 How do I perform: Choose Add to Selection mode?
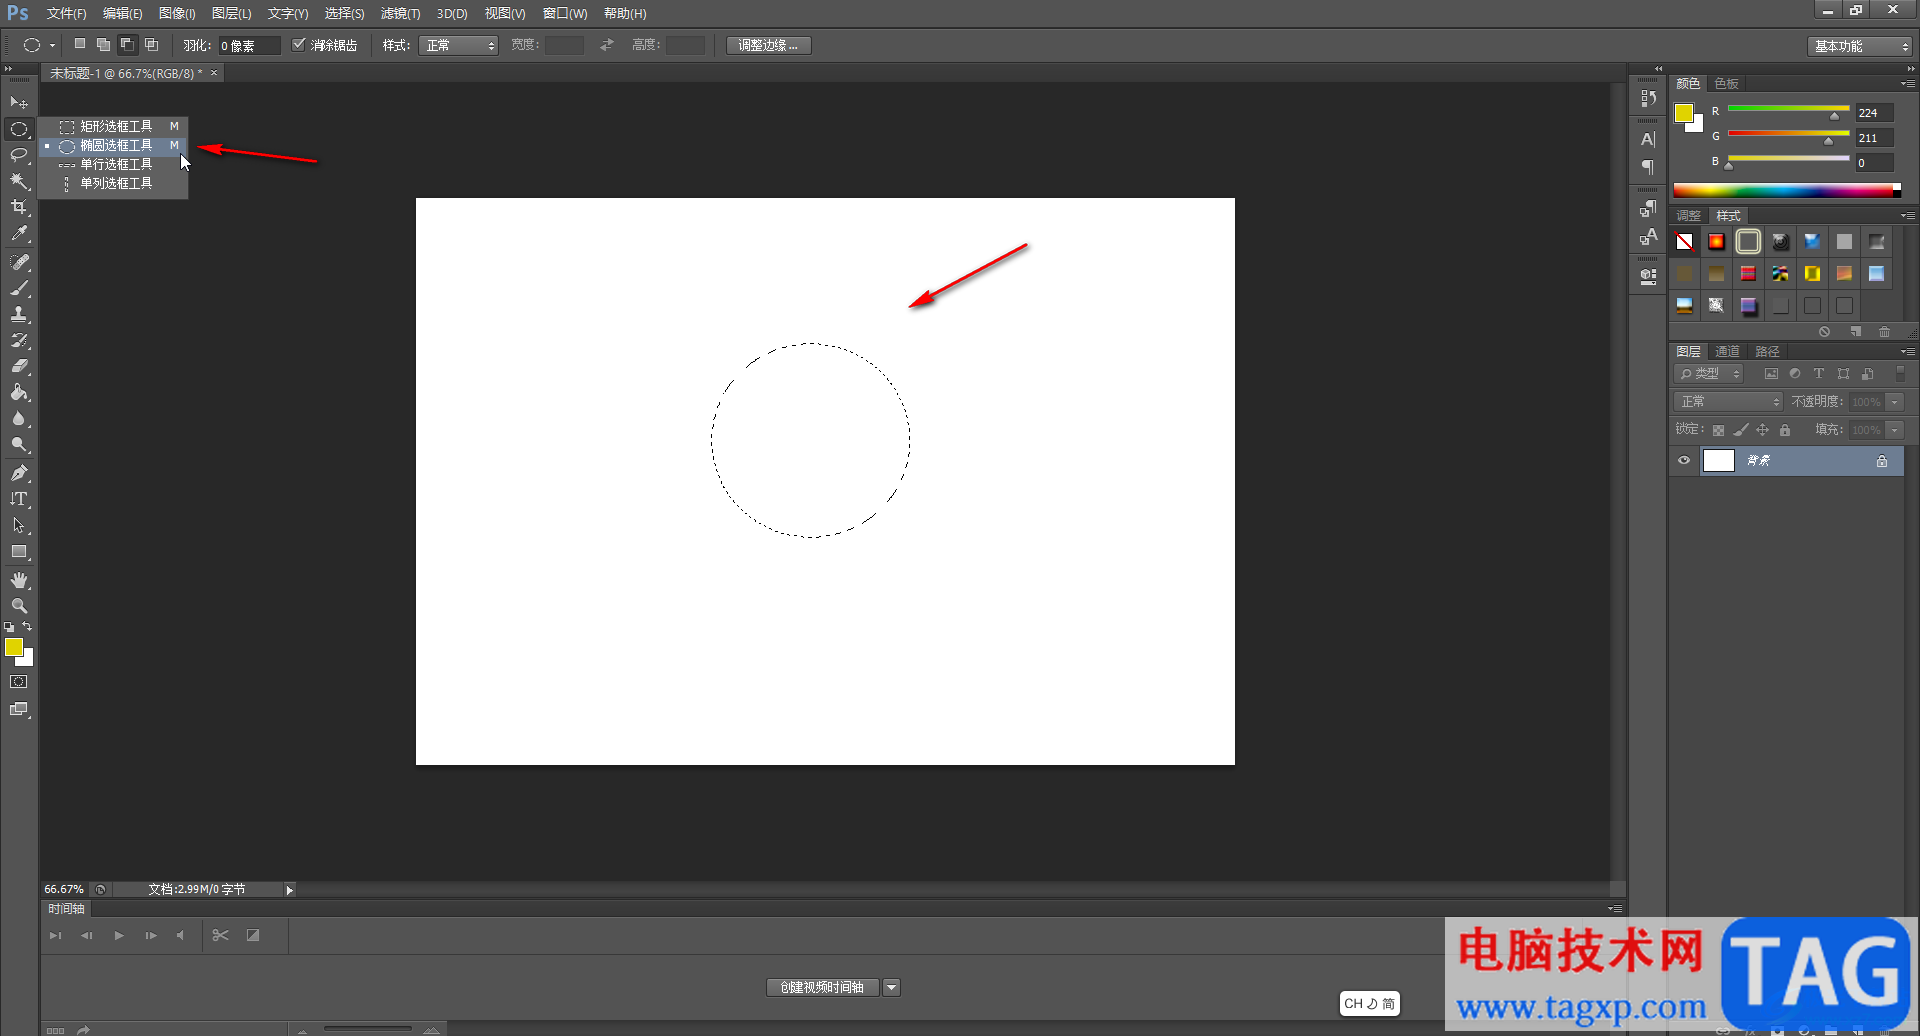(103, 45)
